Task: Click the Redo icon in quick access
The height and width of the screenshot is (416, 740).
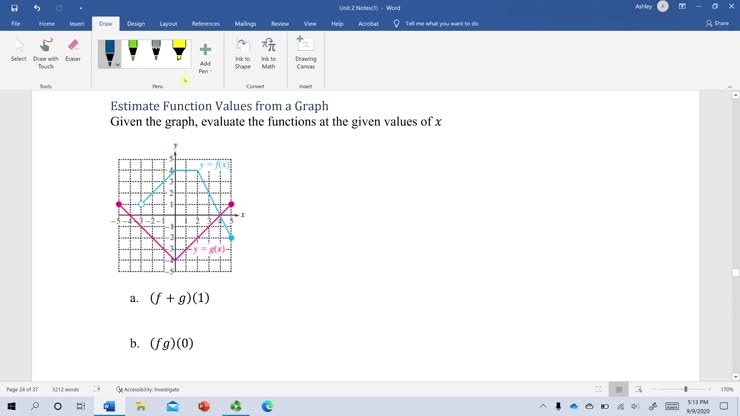Action: coord(59,8)
